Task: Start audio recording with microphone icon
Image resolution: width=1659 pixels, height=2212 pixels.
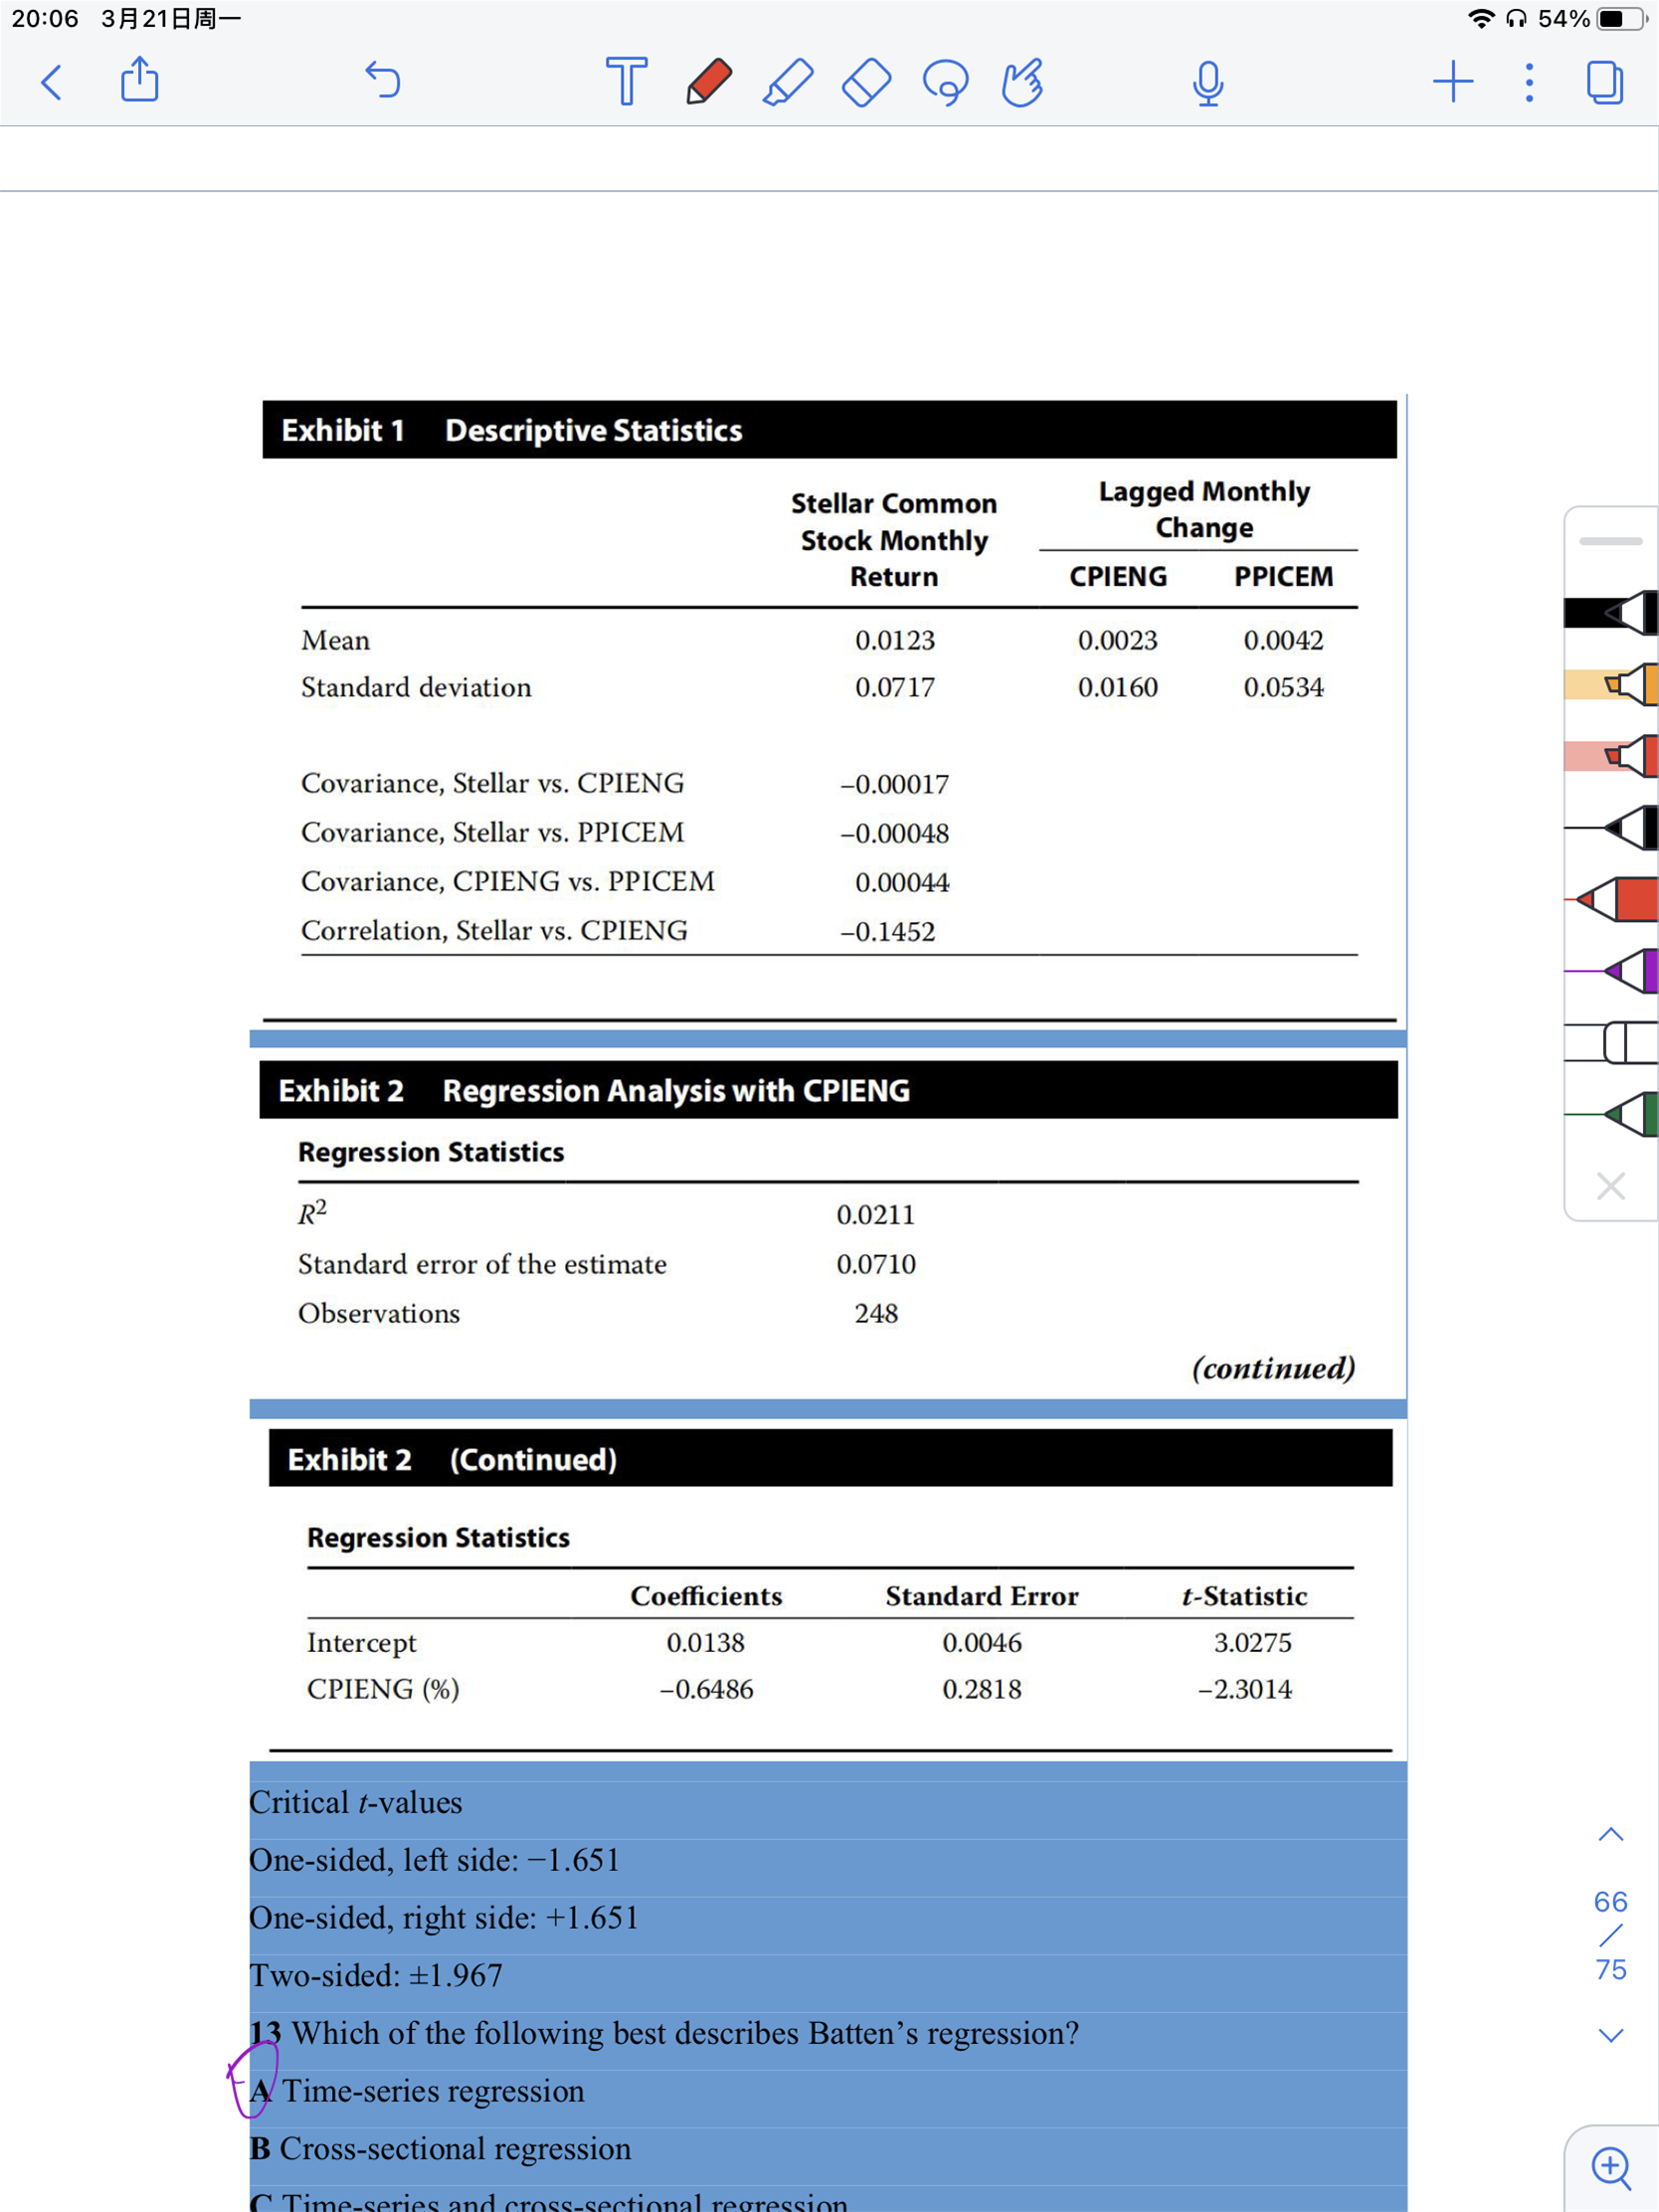Action: pos(1208,83)
